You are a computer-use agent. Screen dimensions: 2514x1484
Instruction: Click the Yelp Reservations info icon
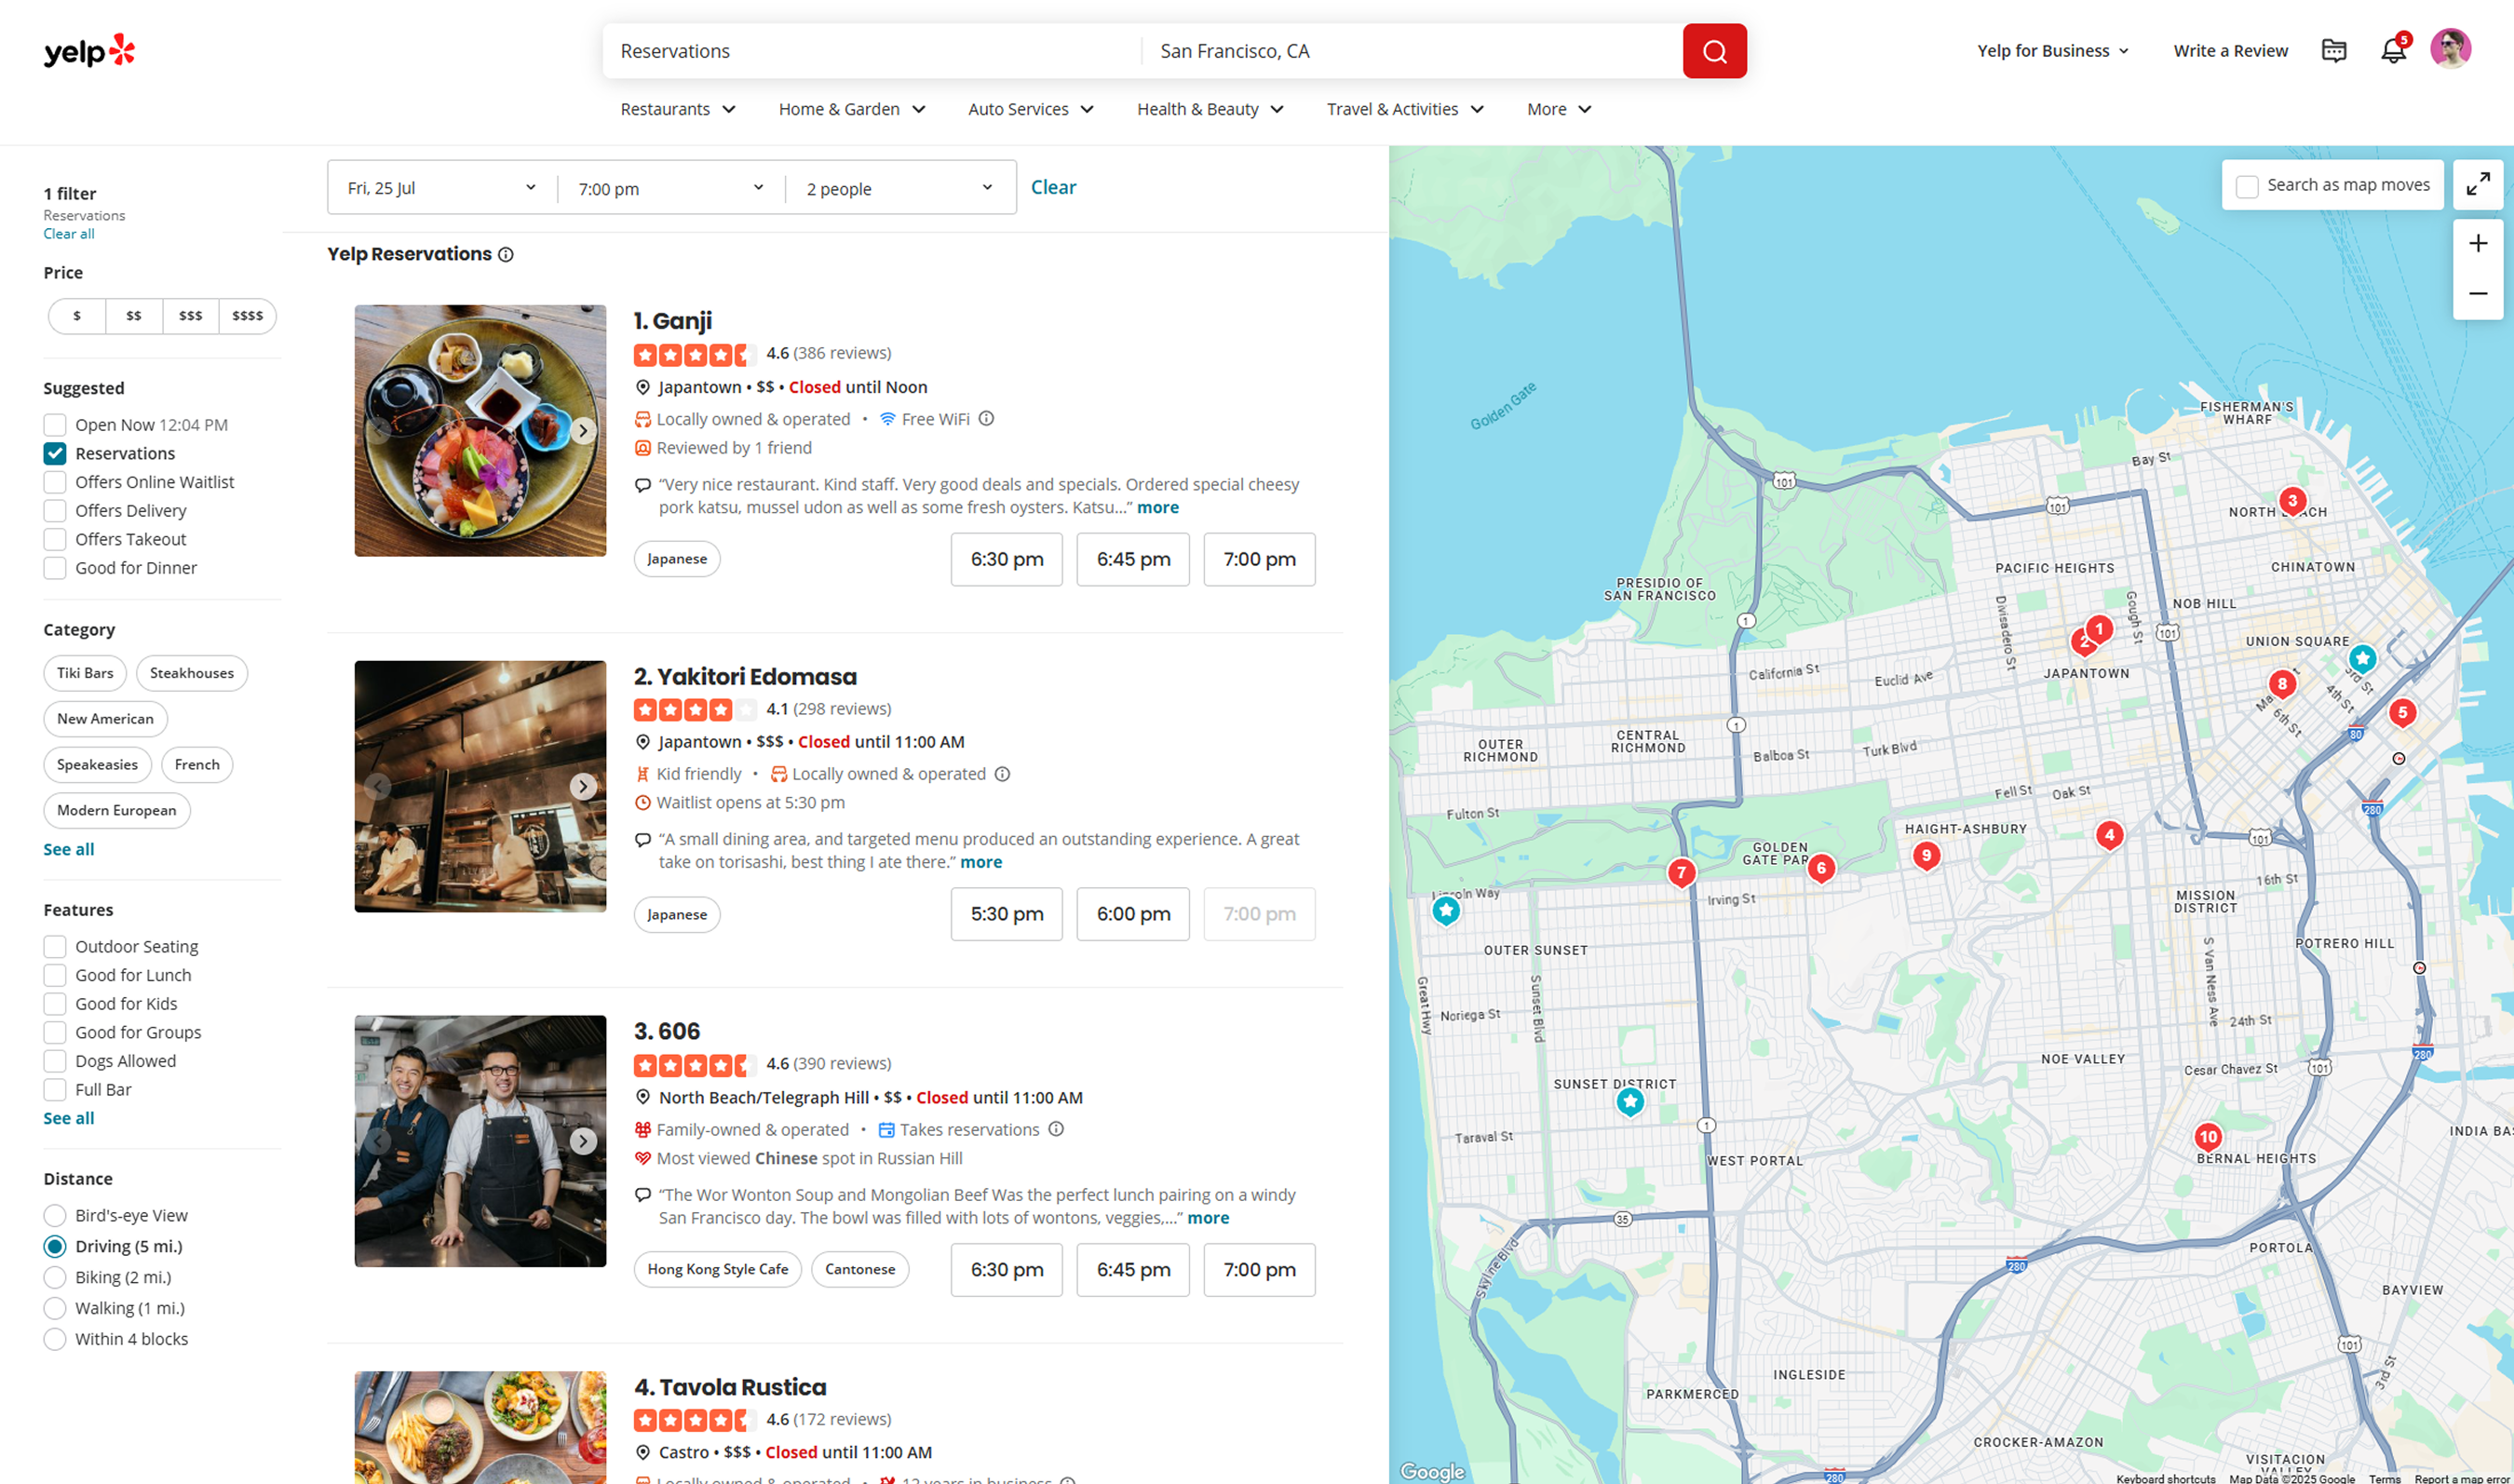coord(506,254)
